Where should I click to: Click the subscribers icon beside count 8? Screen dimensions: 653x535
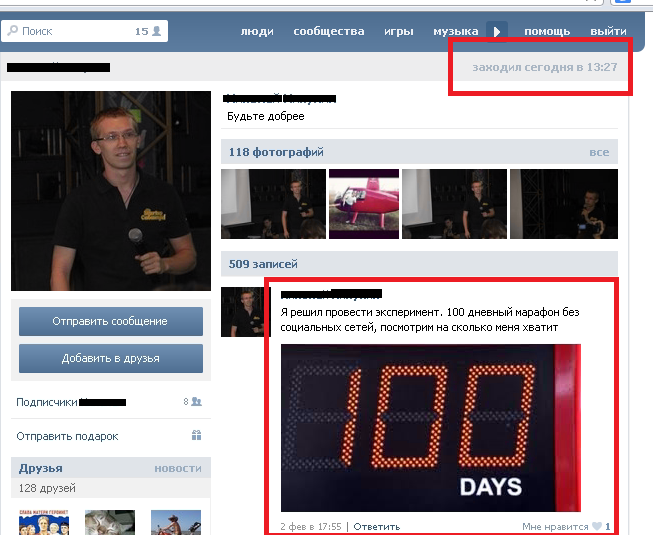click(196, 402)
